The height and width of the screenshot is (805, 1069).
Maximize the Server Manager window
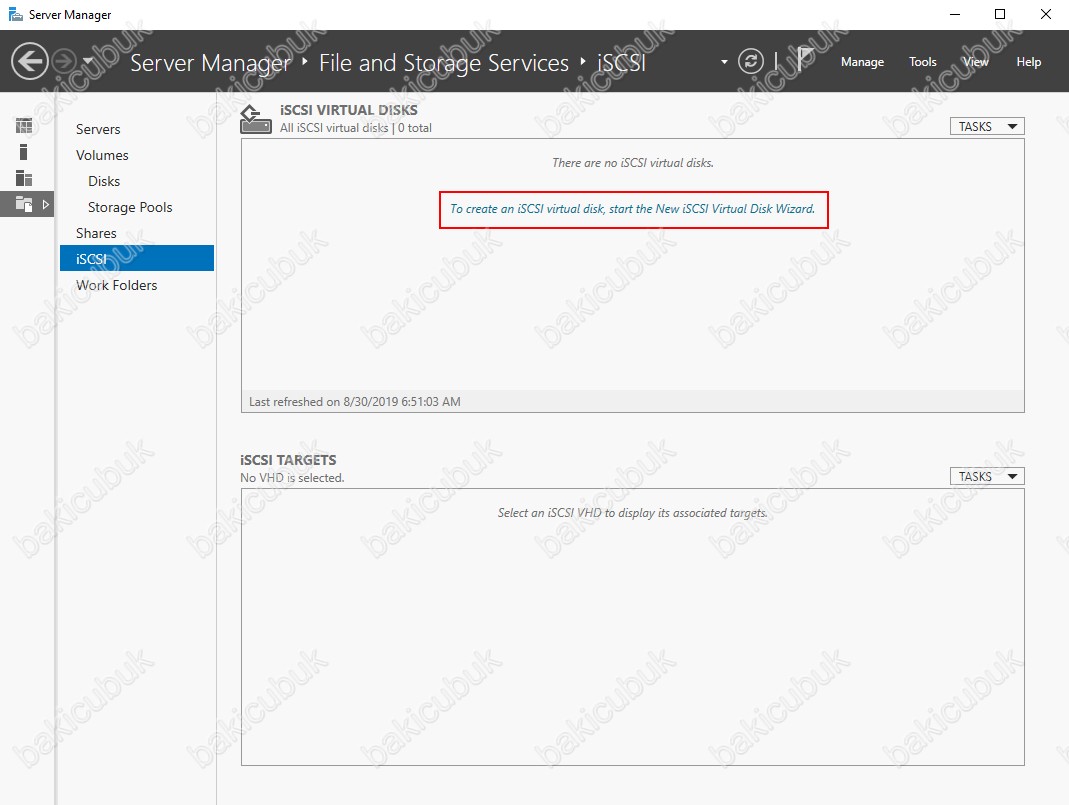(1000, 14)
